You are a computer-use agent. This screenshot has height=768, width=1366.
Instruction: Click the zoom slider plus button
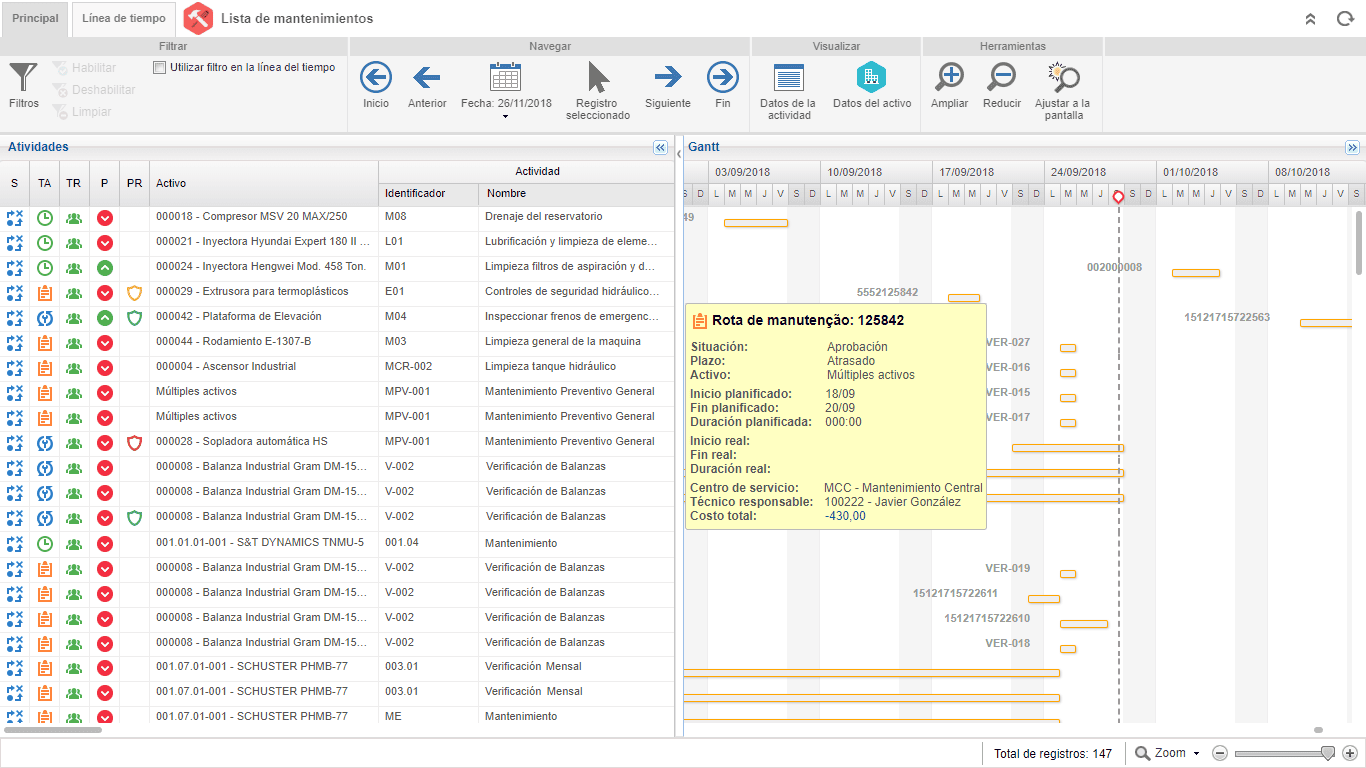tap(1349, 753)
